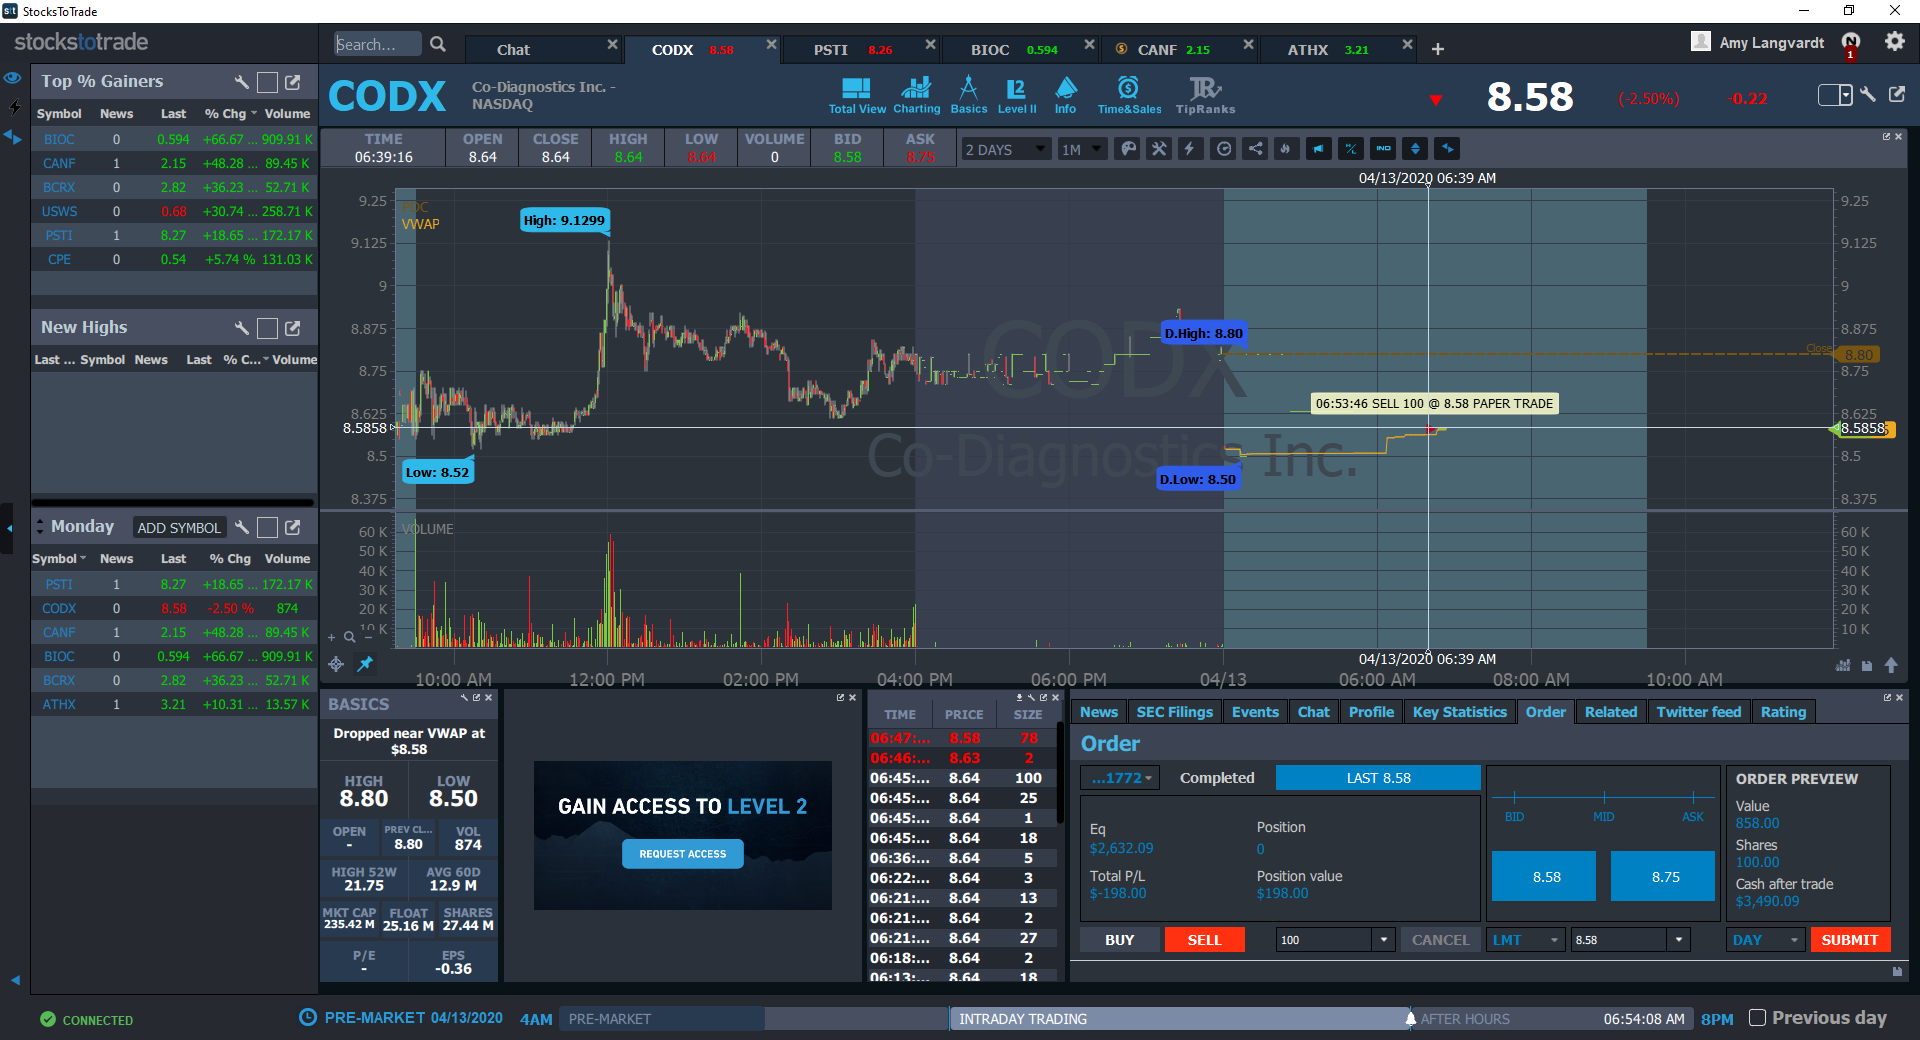
Task: Open the IND indicators button
Action: pos(1383,149)
